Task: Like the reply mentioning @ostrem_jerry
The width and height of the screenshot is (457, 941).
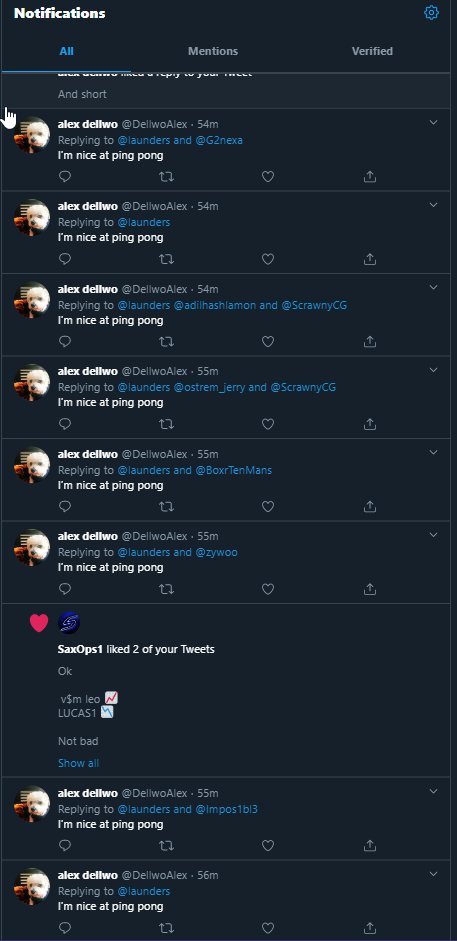Action: click(x=268, y=424)
